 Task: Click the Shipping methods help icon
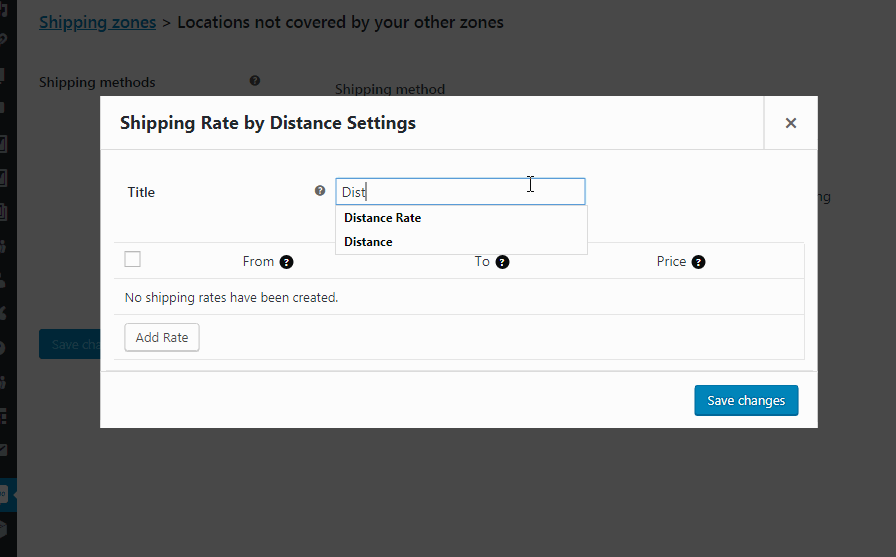(255, 81)
